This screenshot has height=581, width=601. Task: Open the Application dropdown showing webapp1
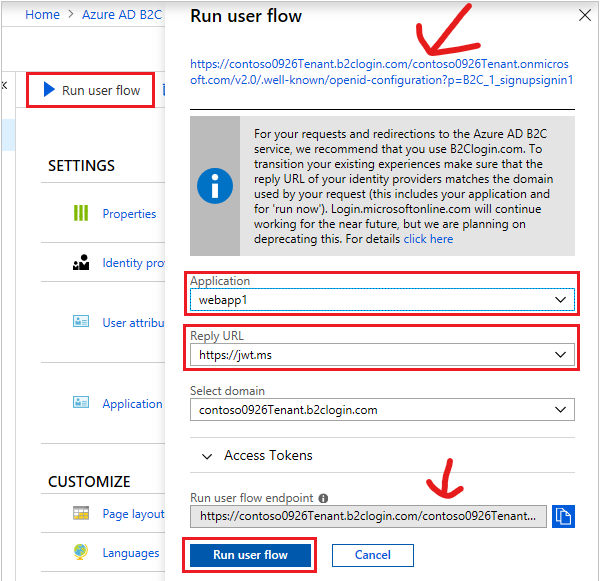click(382, 300)
